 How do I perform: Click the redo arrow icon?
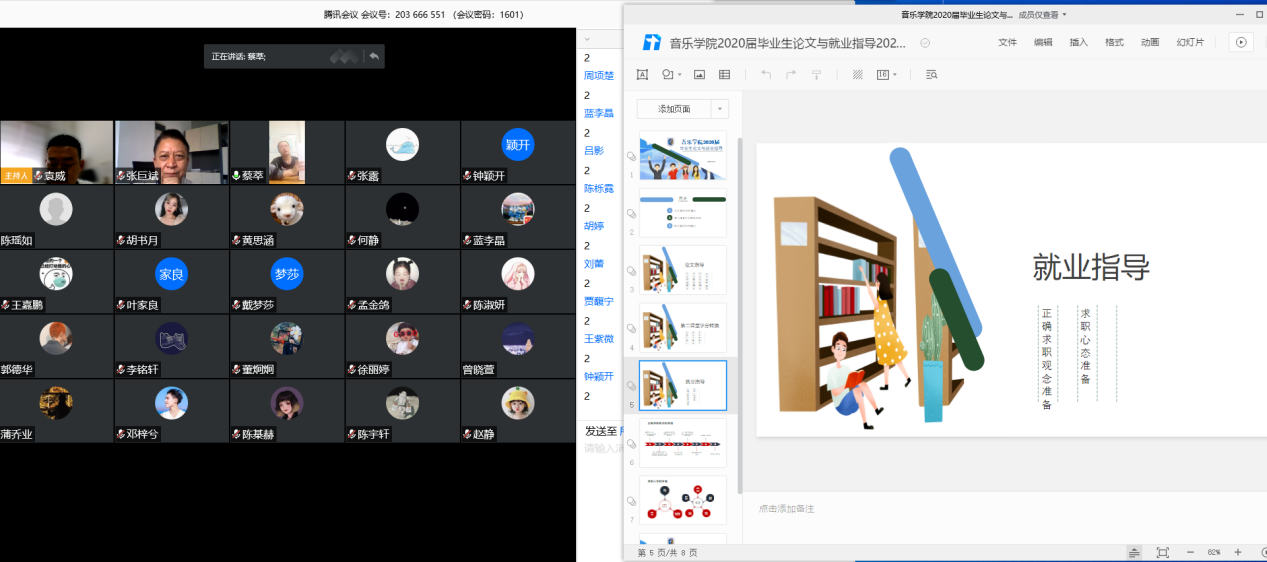pyautogui.click(x=791, y=75)
